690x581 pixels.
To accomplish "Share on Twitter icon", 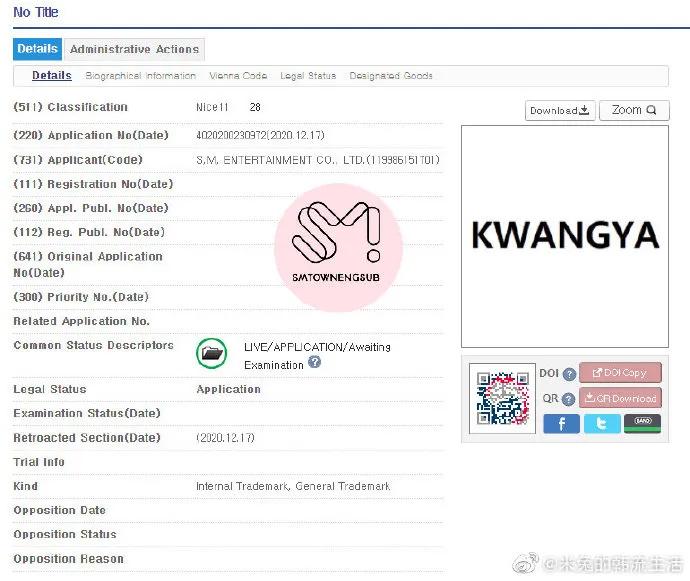I will [x=602, y=423].
